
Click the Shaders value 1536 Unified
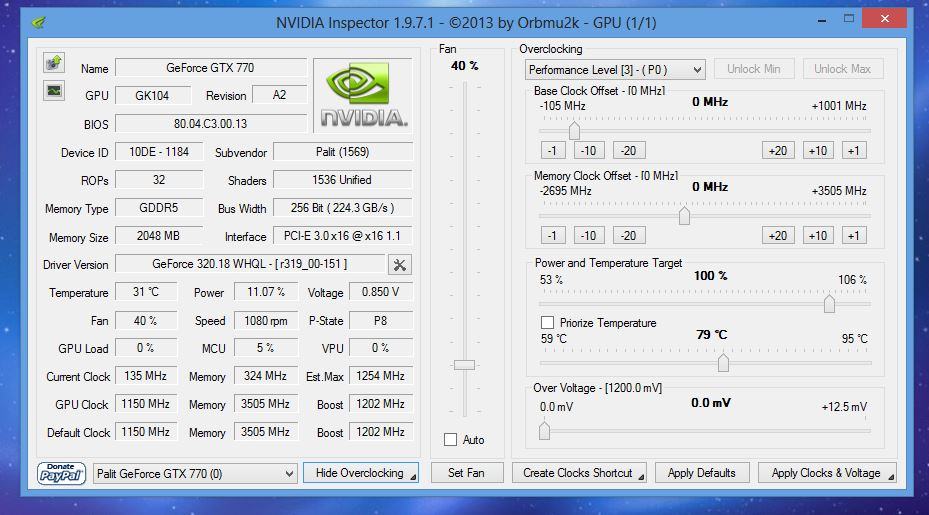[x=342, y=180]
